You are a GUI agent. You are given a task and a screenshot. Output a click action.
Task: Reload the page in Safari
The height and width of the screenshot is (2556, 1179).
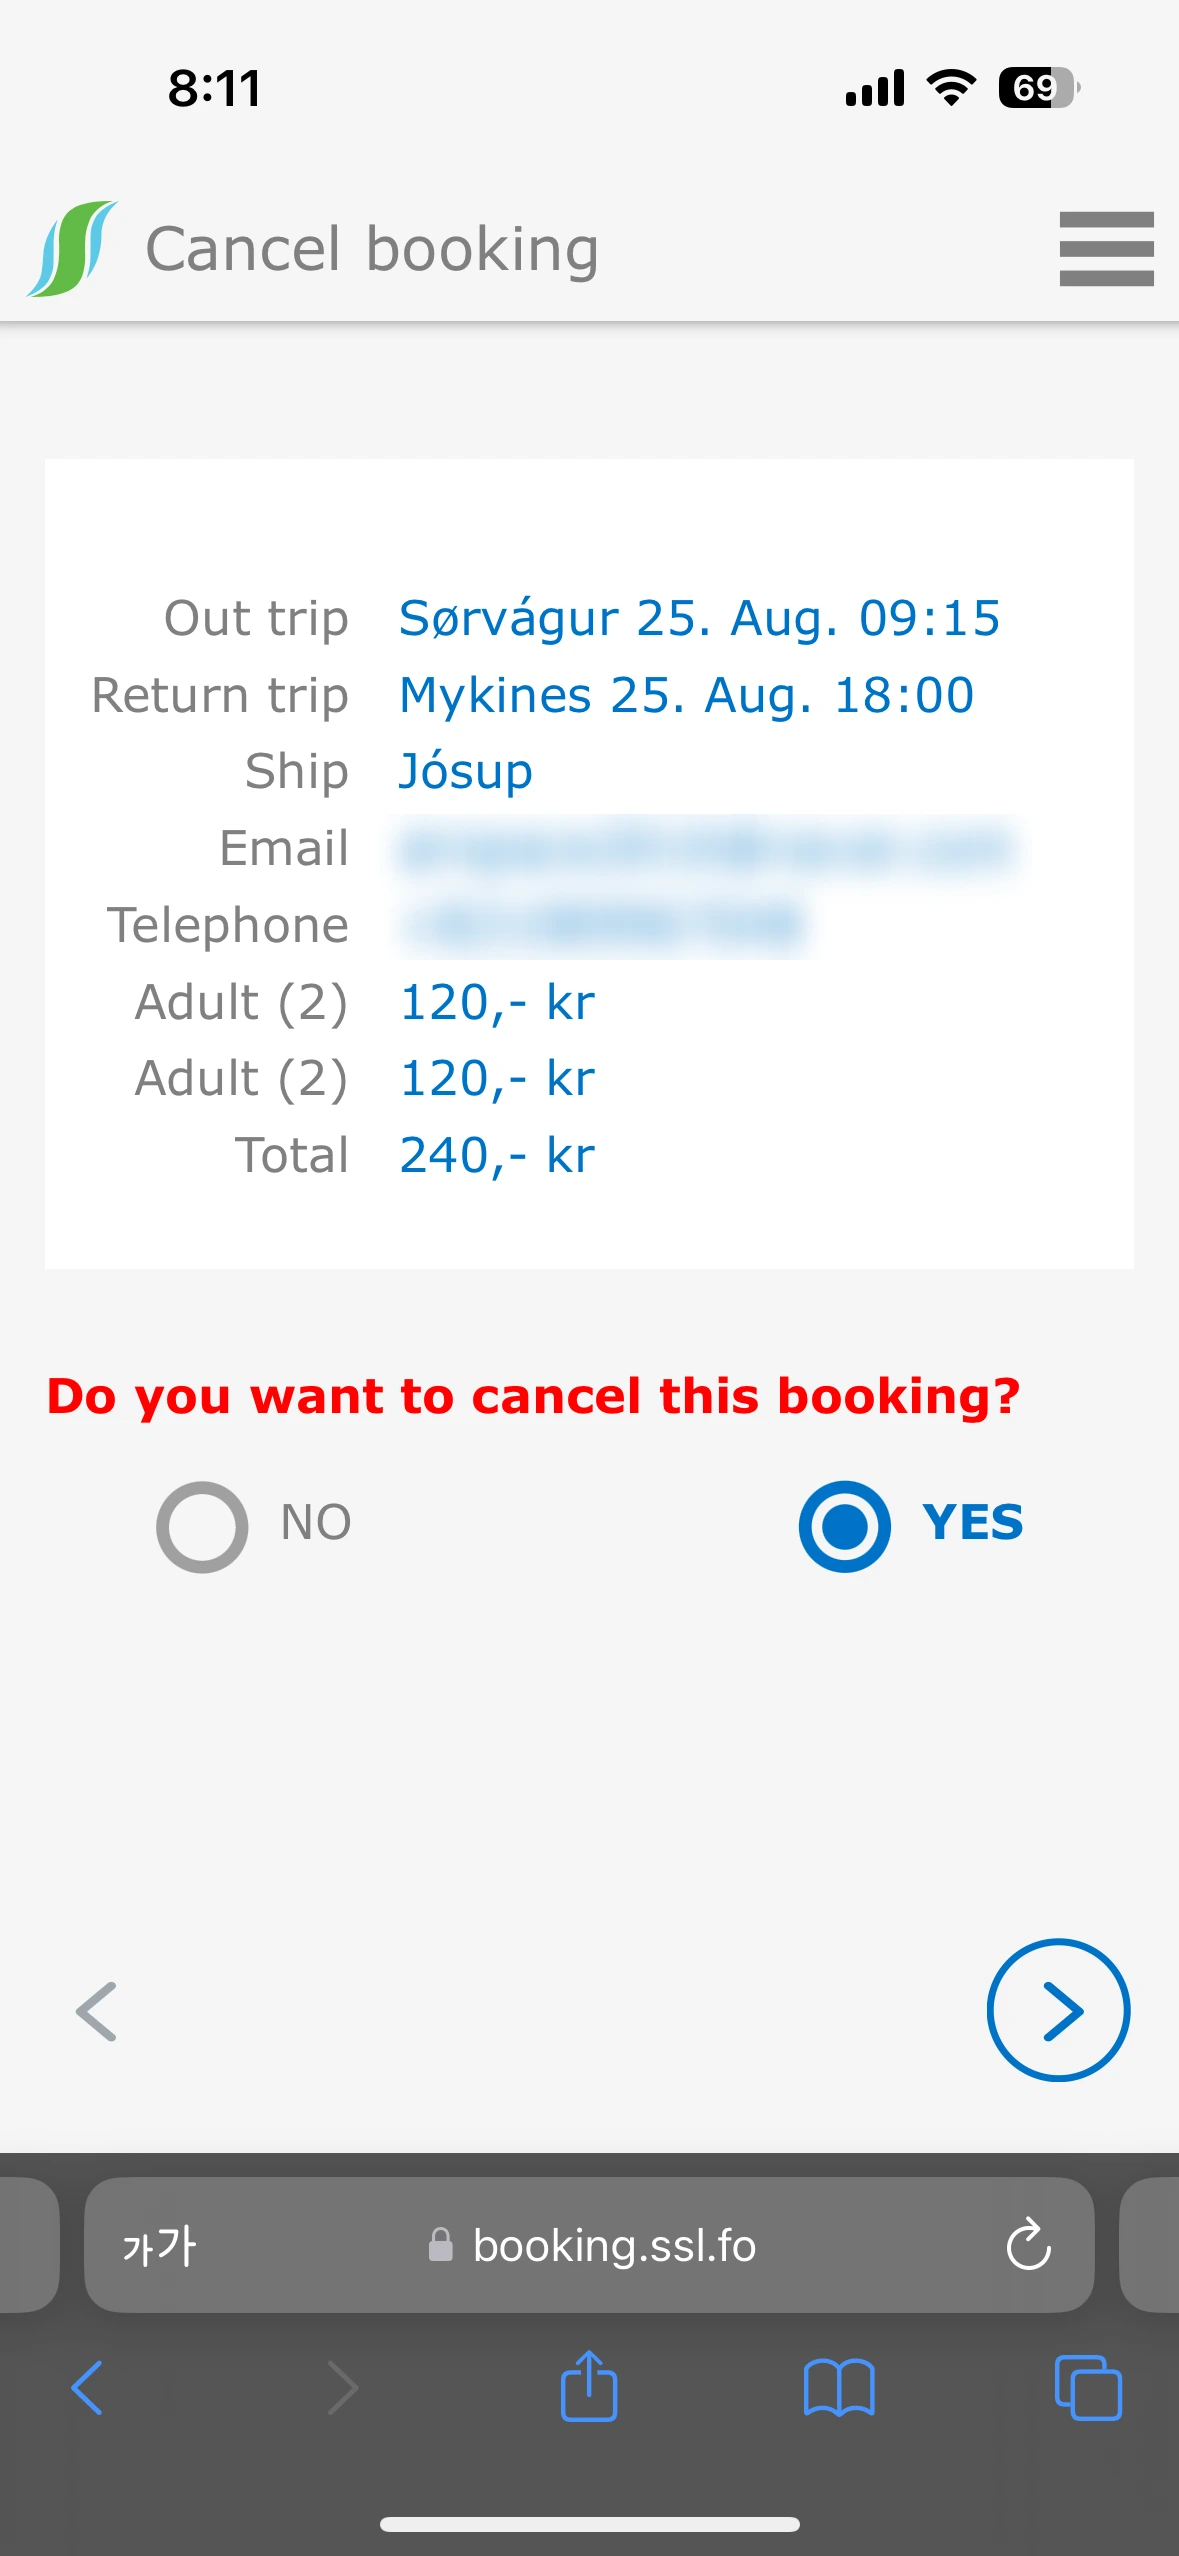(1028, 2245)
